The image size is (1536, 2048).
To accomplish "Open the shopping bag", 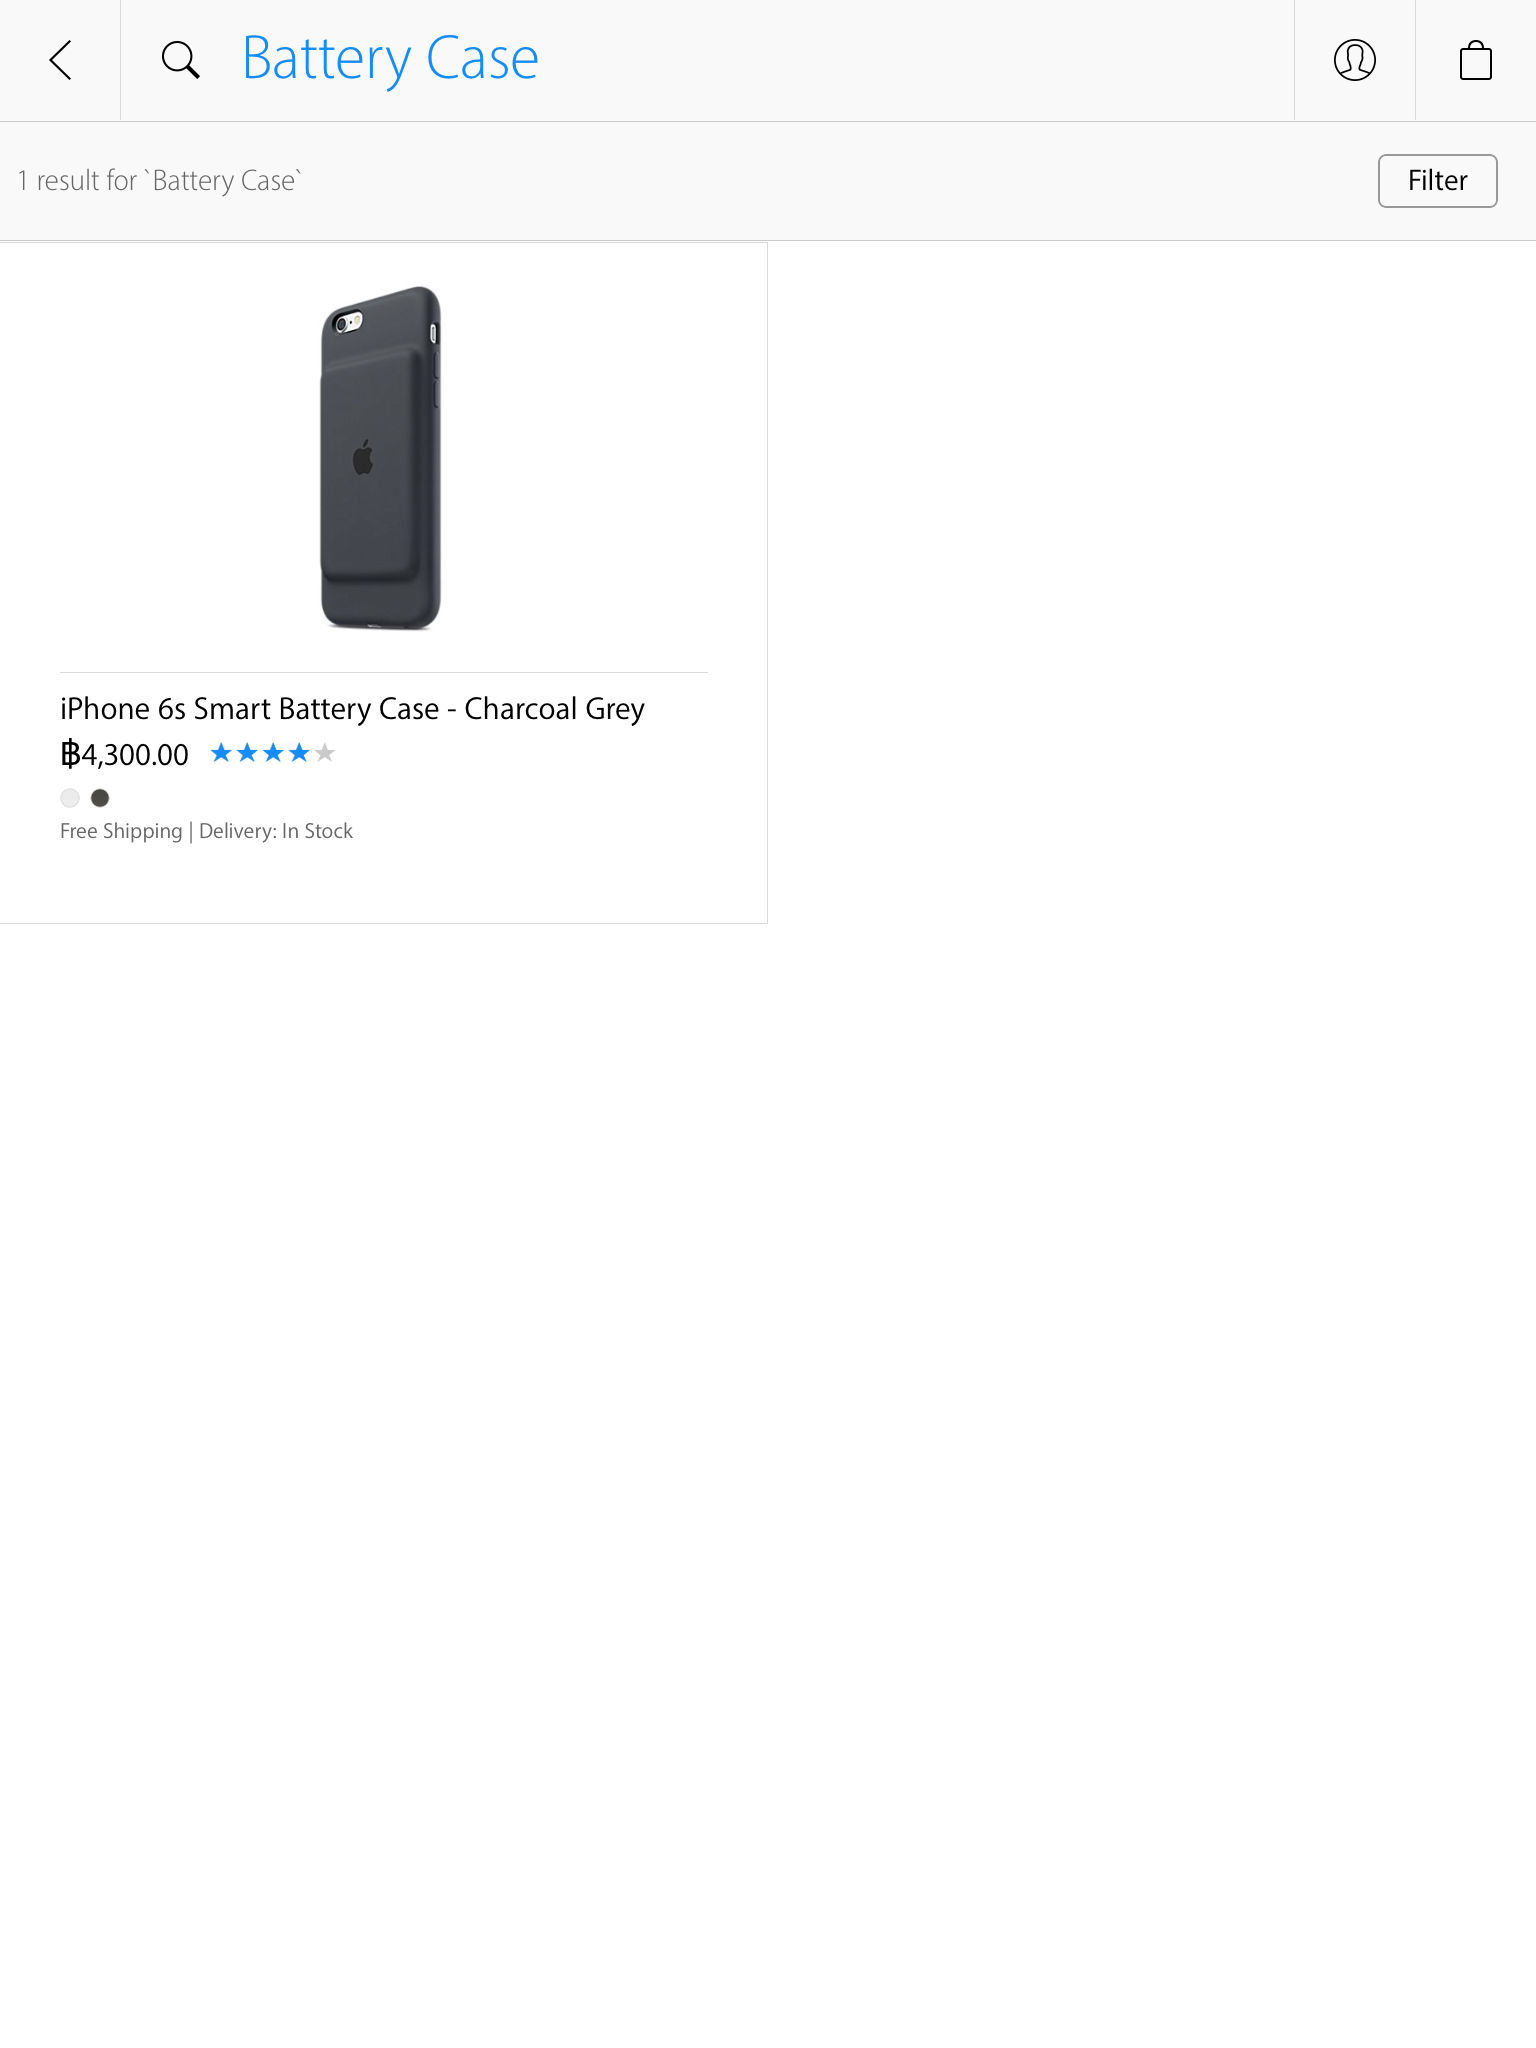I will (x=1476, y=60).
